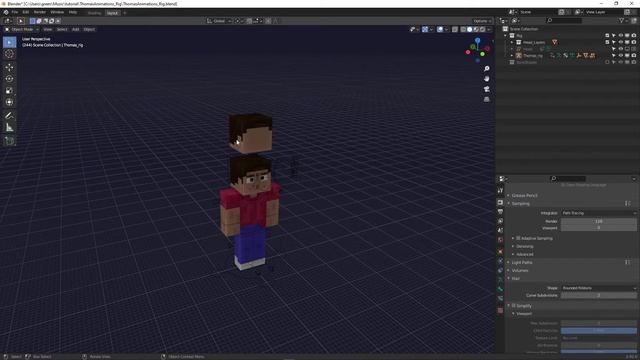Open the viewport View menu
This screenshot has height=360, width=640.
coord(48,29)
